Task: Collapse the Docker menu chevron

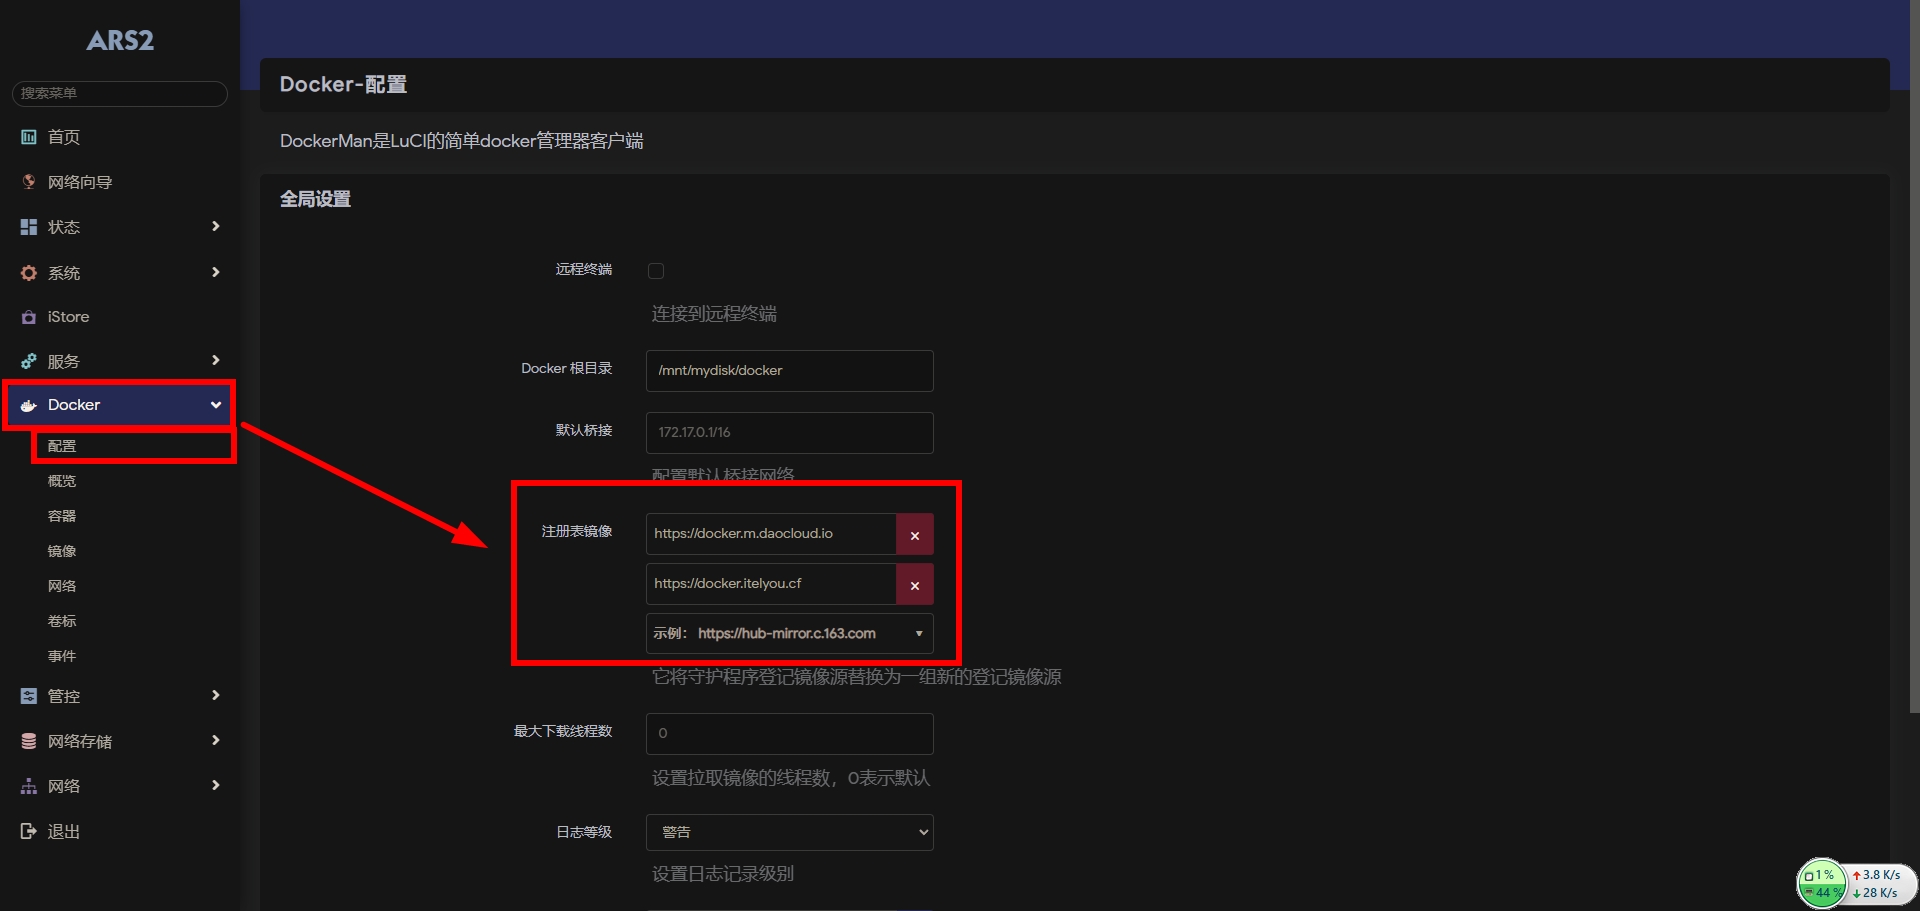Action: coord(215,405)
